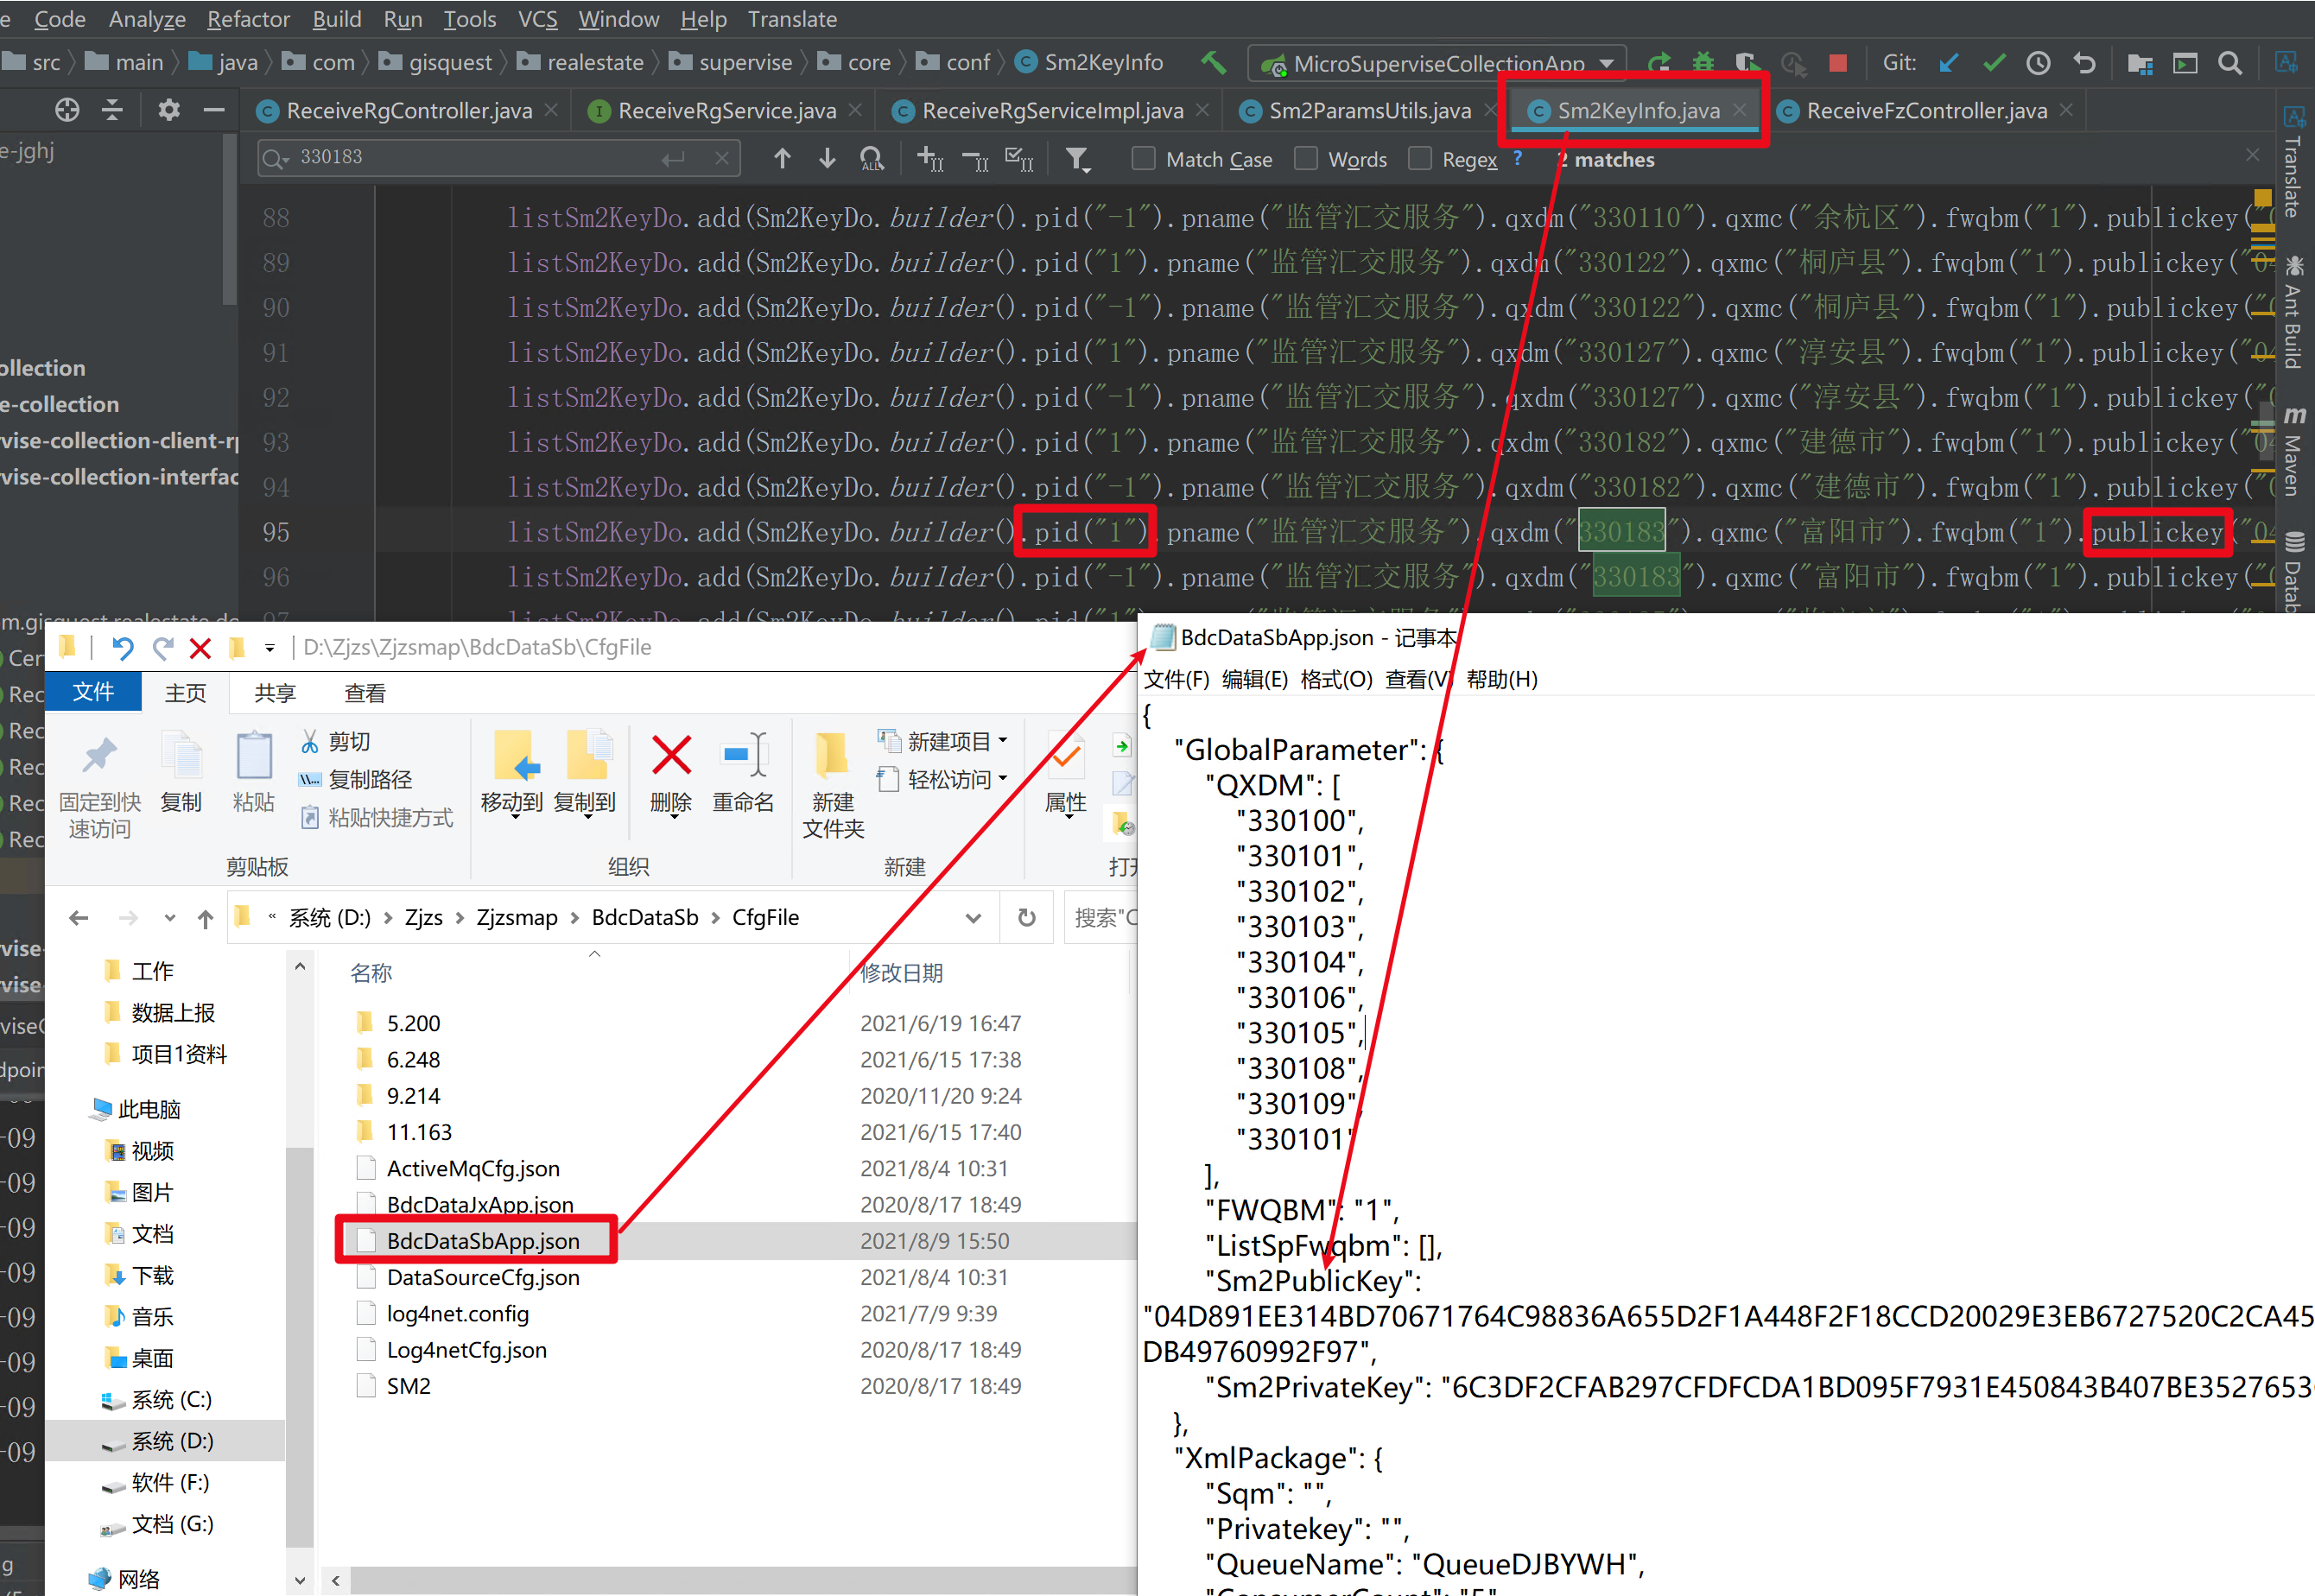Switch to the ReceiveFzController.java tab
The height and width of the screenshot is (1596, 2315).
(x=1926, y=111)
